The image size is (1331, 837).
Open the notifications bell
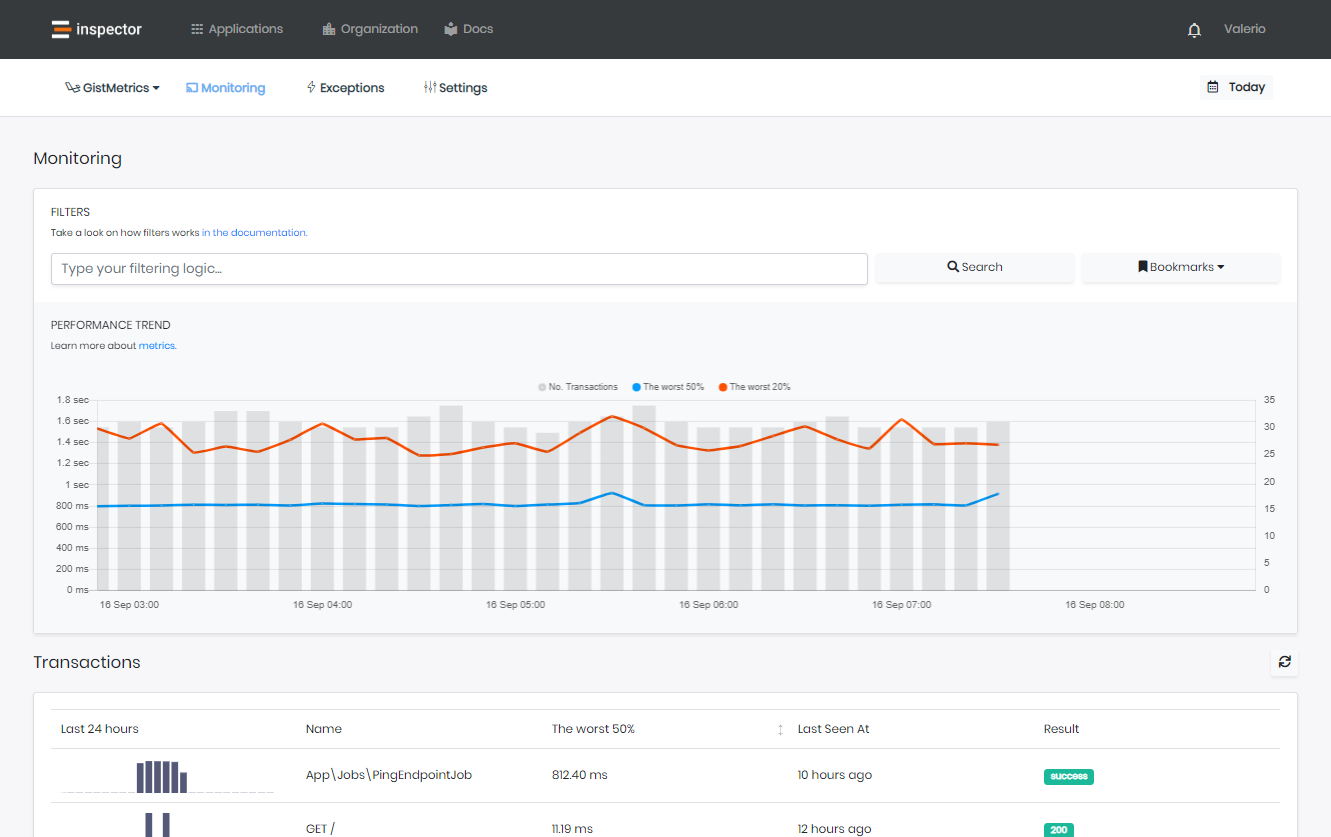tap(1194, 30)
